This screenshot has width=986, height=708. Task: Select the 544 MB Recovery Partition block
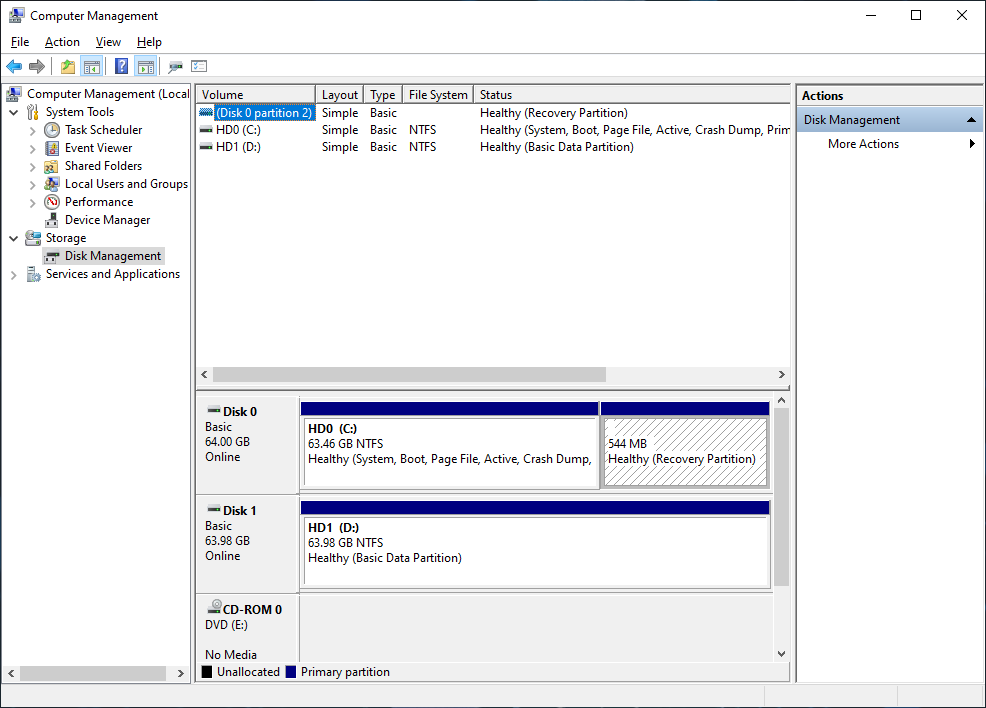(x=685, y=445)
